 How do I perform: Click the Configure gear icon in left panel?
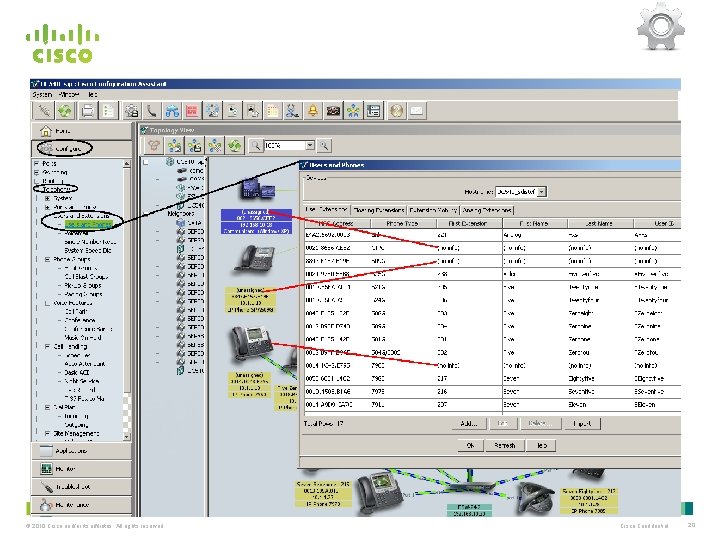coord(46,148)
